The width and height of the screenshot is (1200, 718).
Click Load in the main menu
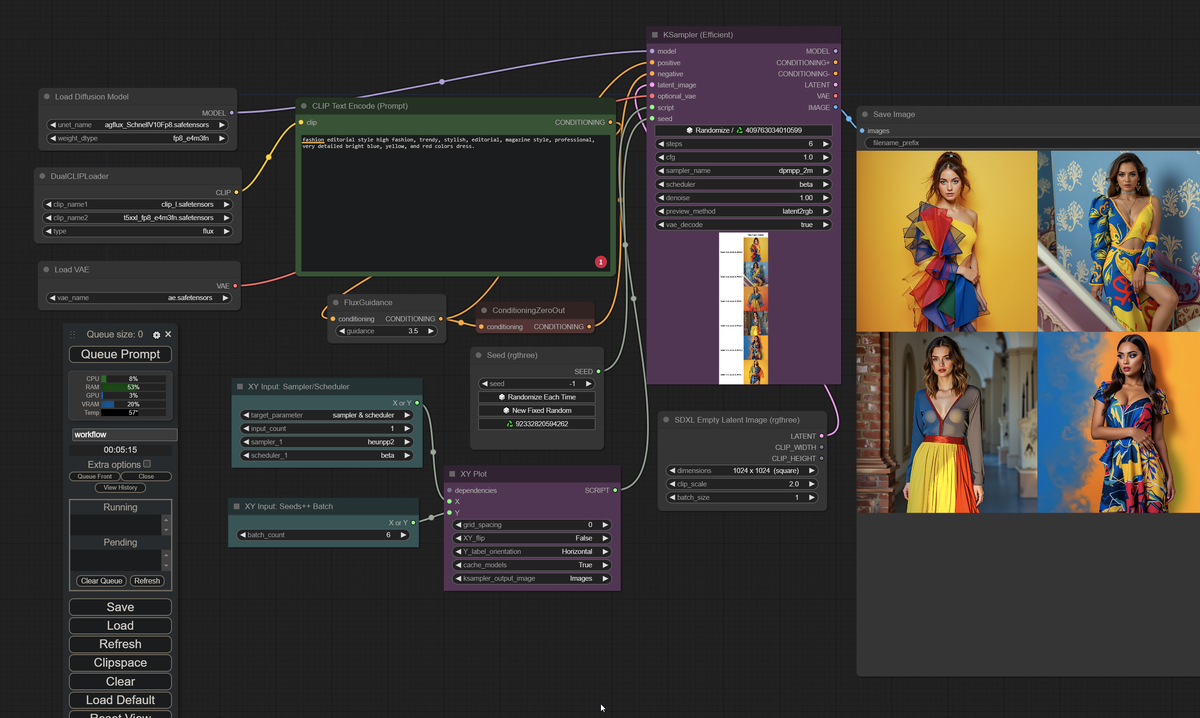click(x=120, y=626)
